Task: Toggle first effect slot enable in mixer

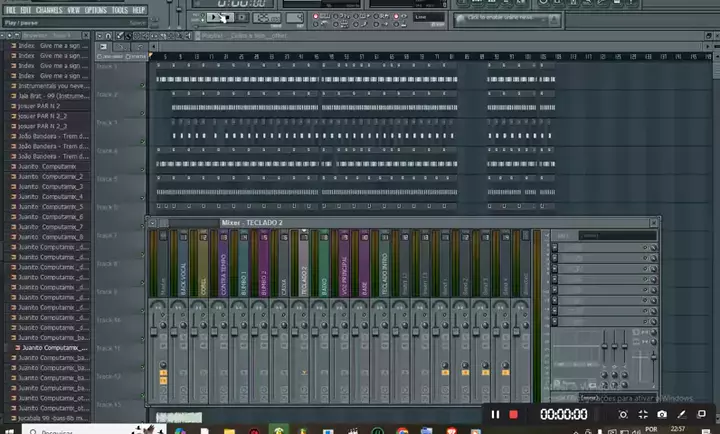Action: [x=647, y=247]
